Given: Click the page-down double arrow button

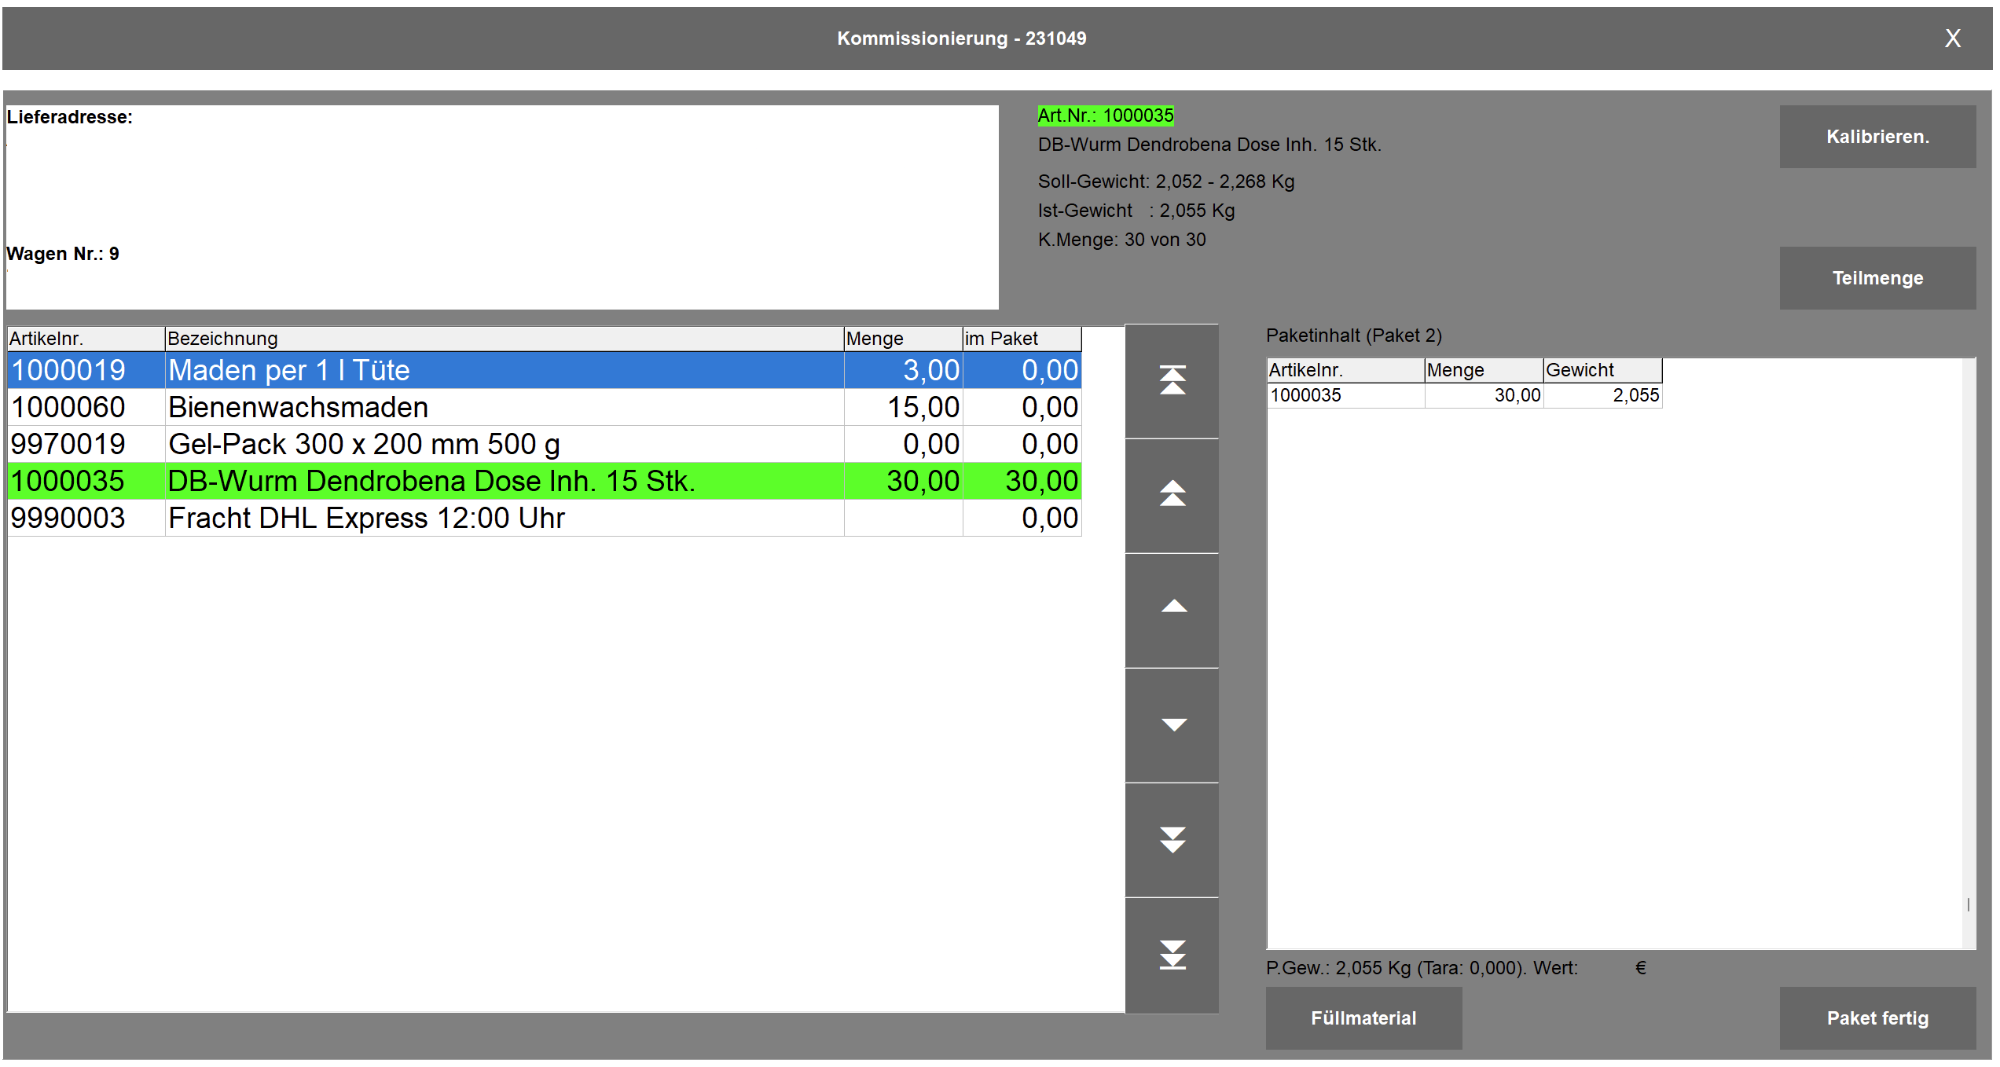Looking at the screenshot, I should [1172, 840].
